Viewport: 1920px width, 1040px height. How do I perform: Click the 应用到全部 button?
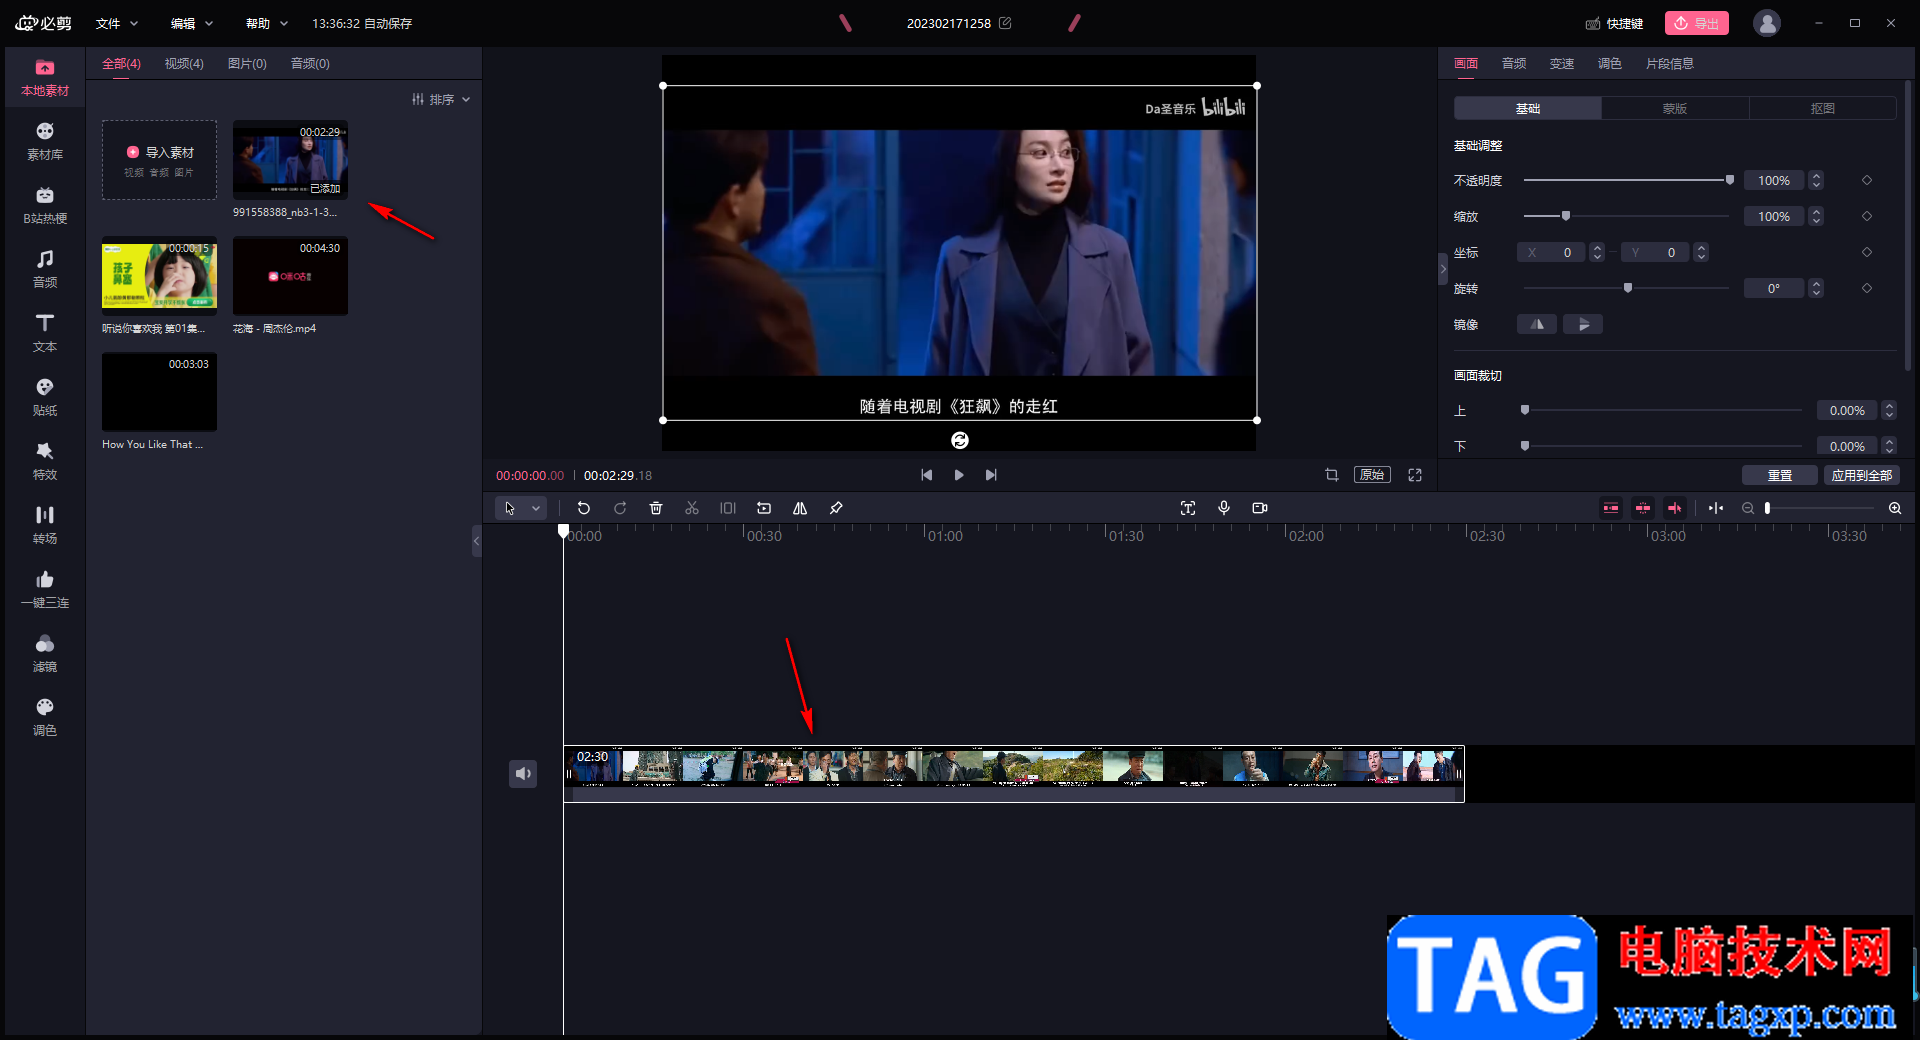coord(1862,475)
